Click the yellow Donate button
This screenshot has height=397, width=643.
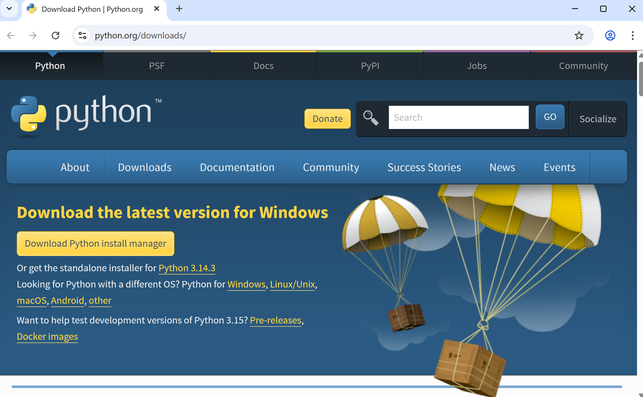coord(327,119)
